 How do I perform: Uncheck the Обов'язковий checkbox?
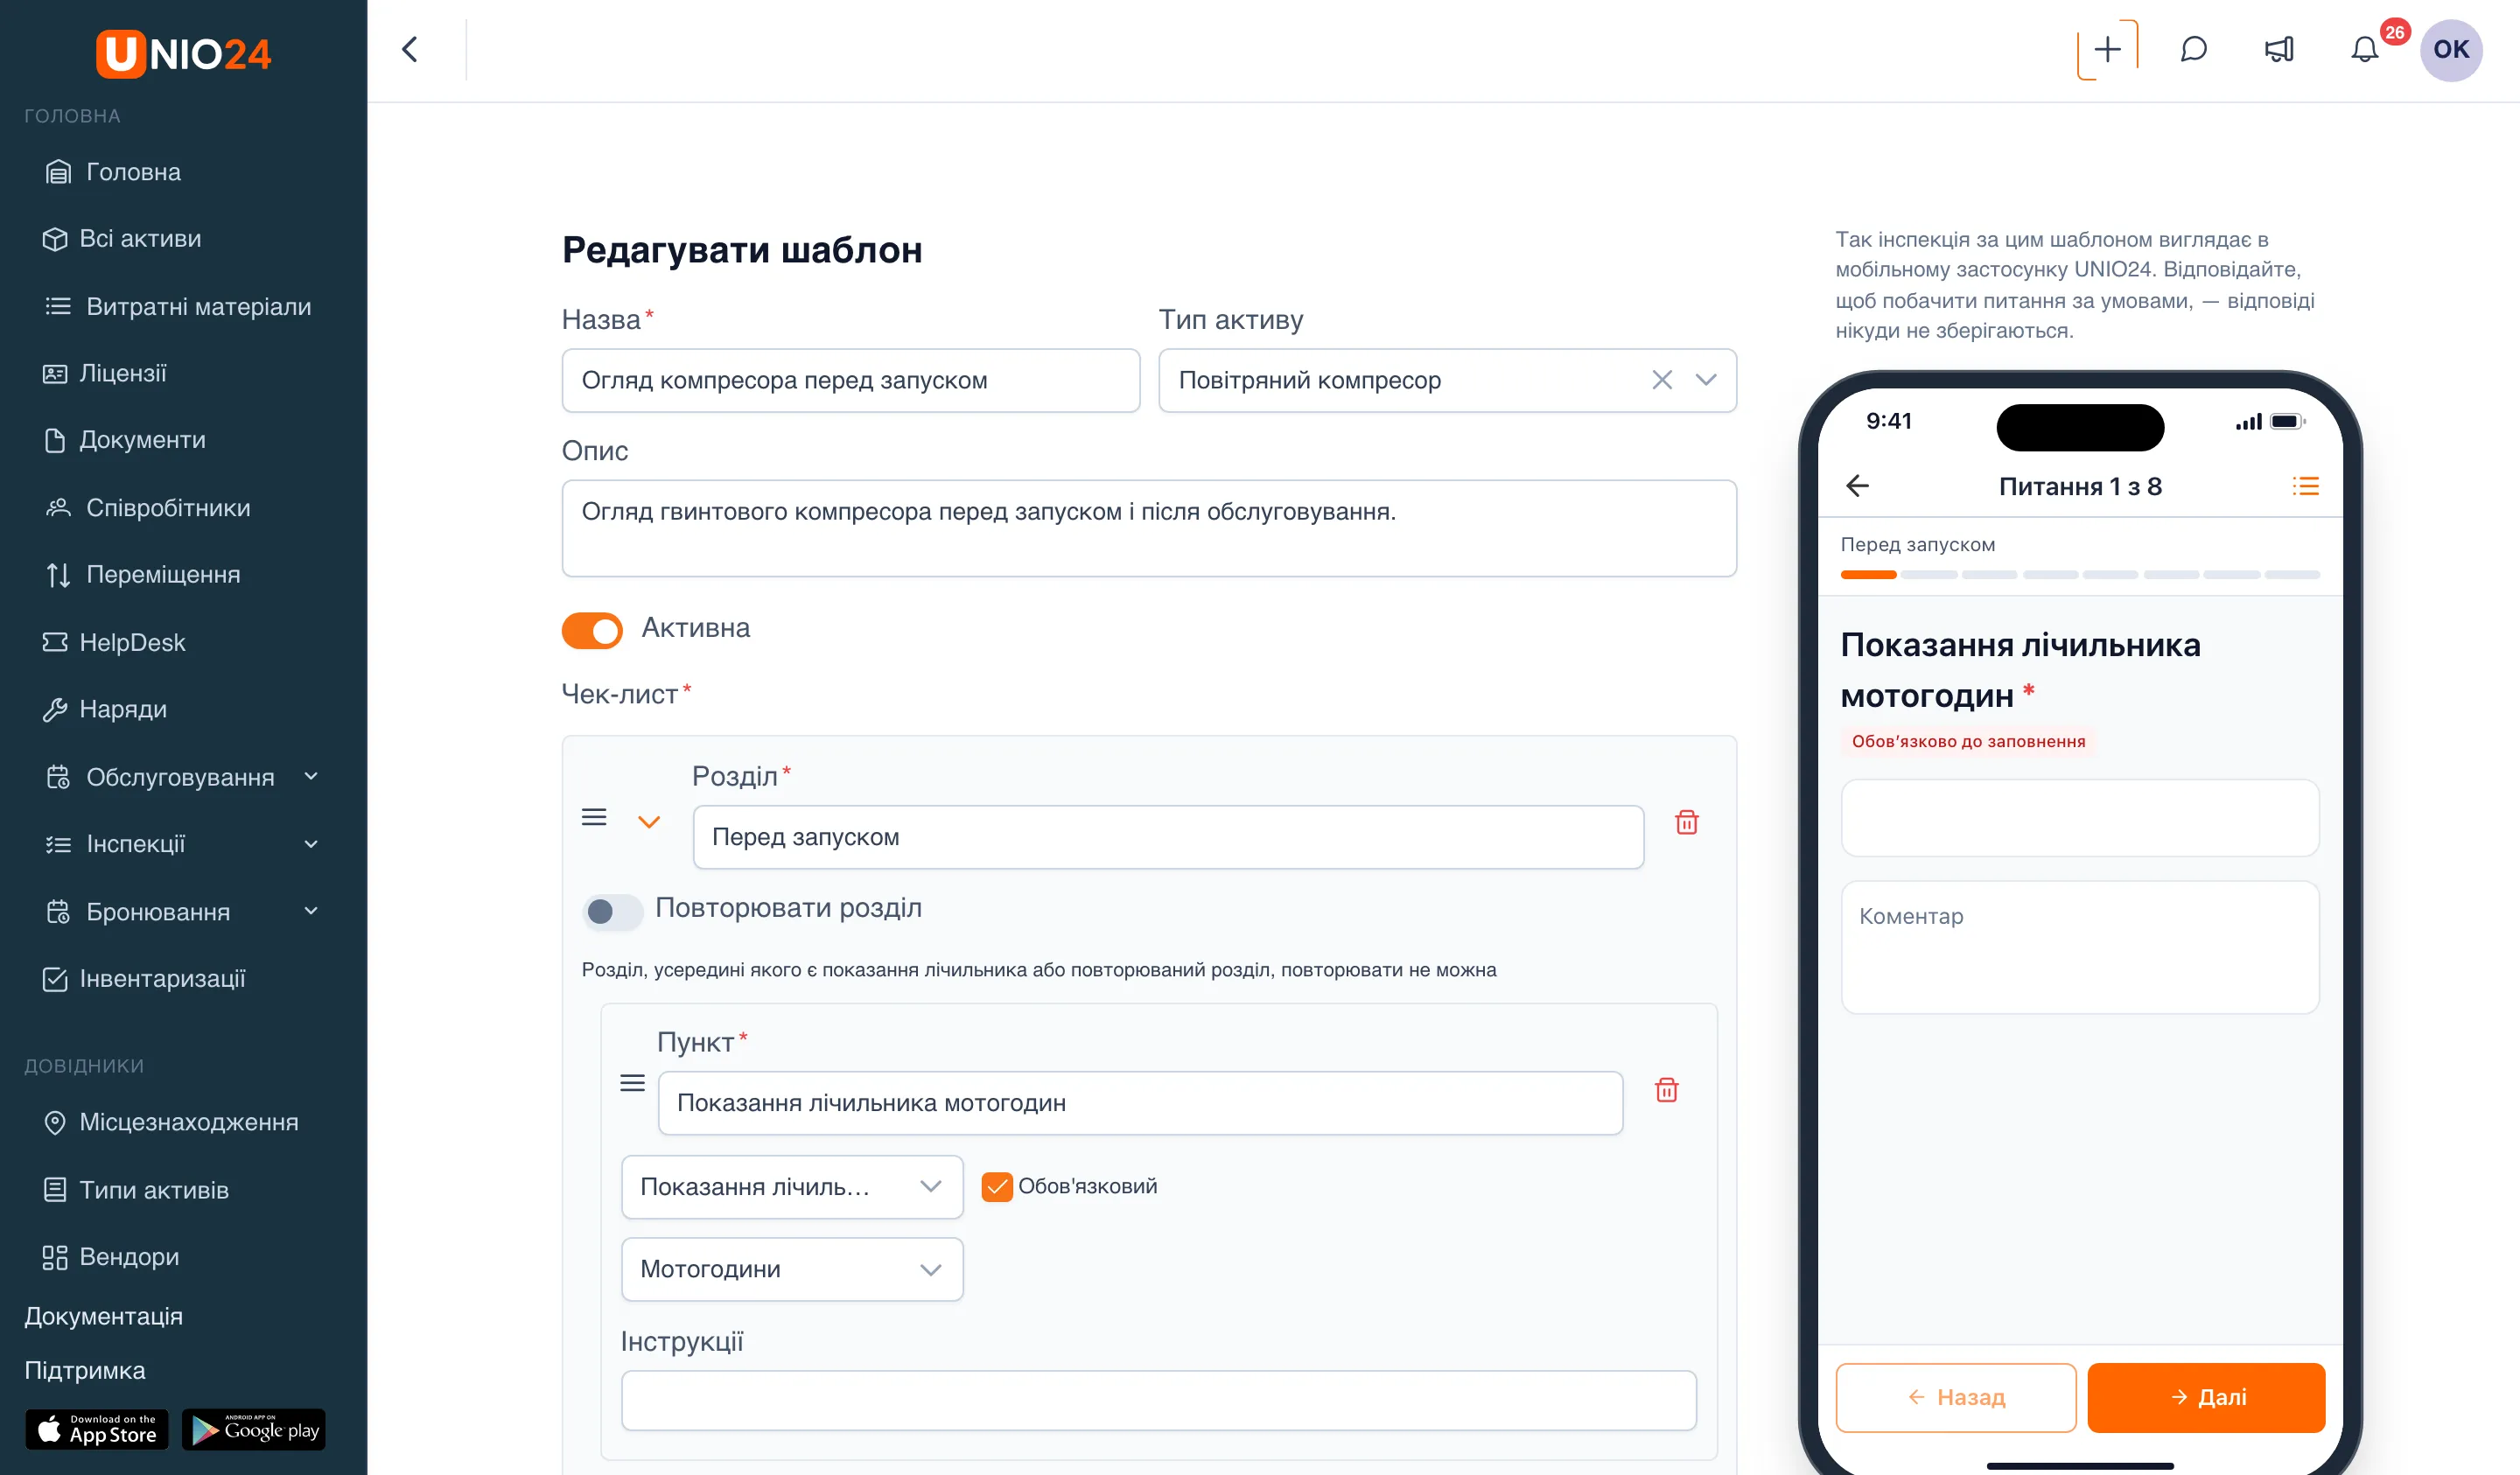click(996, 1186)
